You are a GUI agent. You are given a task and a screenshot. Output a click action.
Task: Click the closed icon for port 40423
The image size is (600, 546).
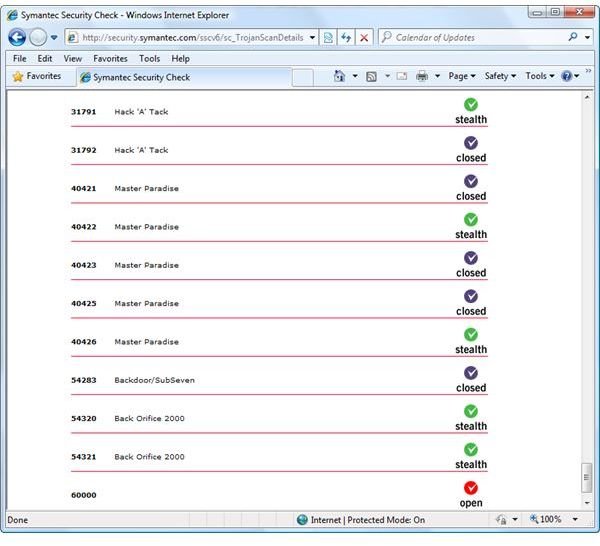[471, 258]
